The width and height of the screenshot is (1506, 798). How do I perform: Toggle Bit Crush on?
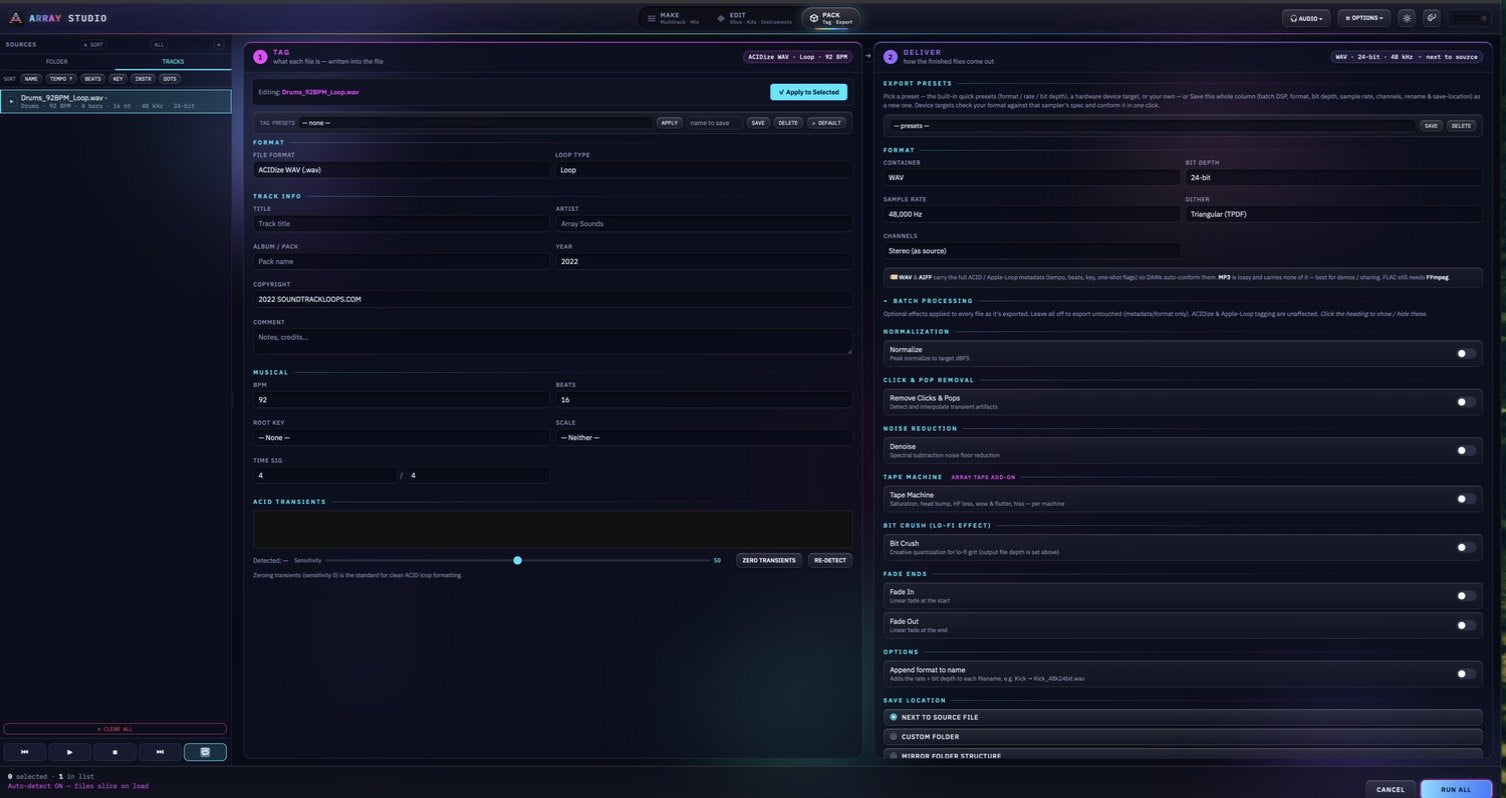coord(1465,547)
